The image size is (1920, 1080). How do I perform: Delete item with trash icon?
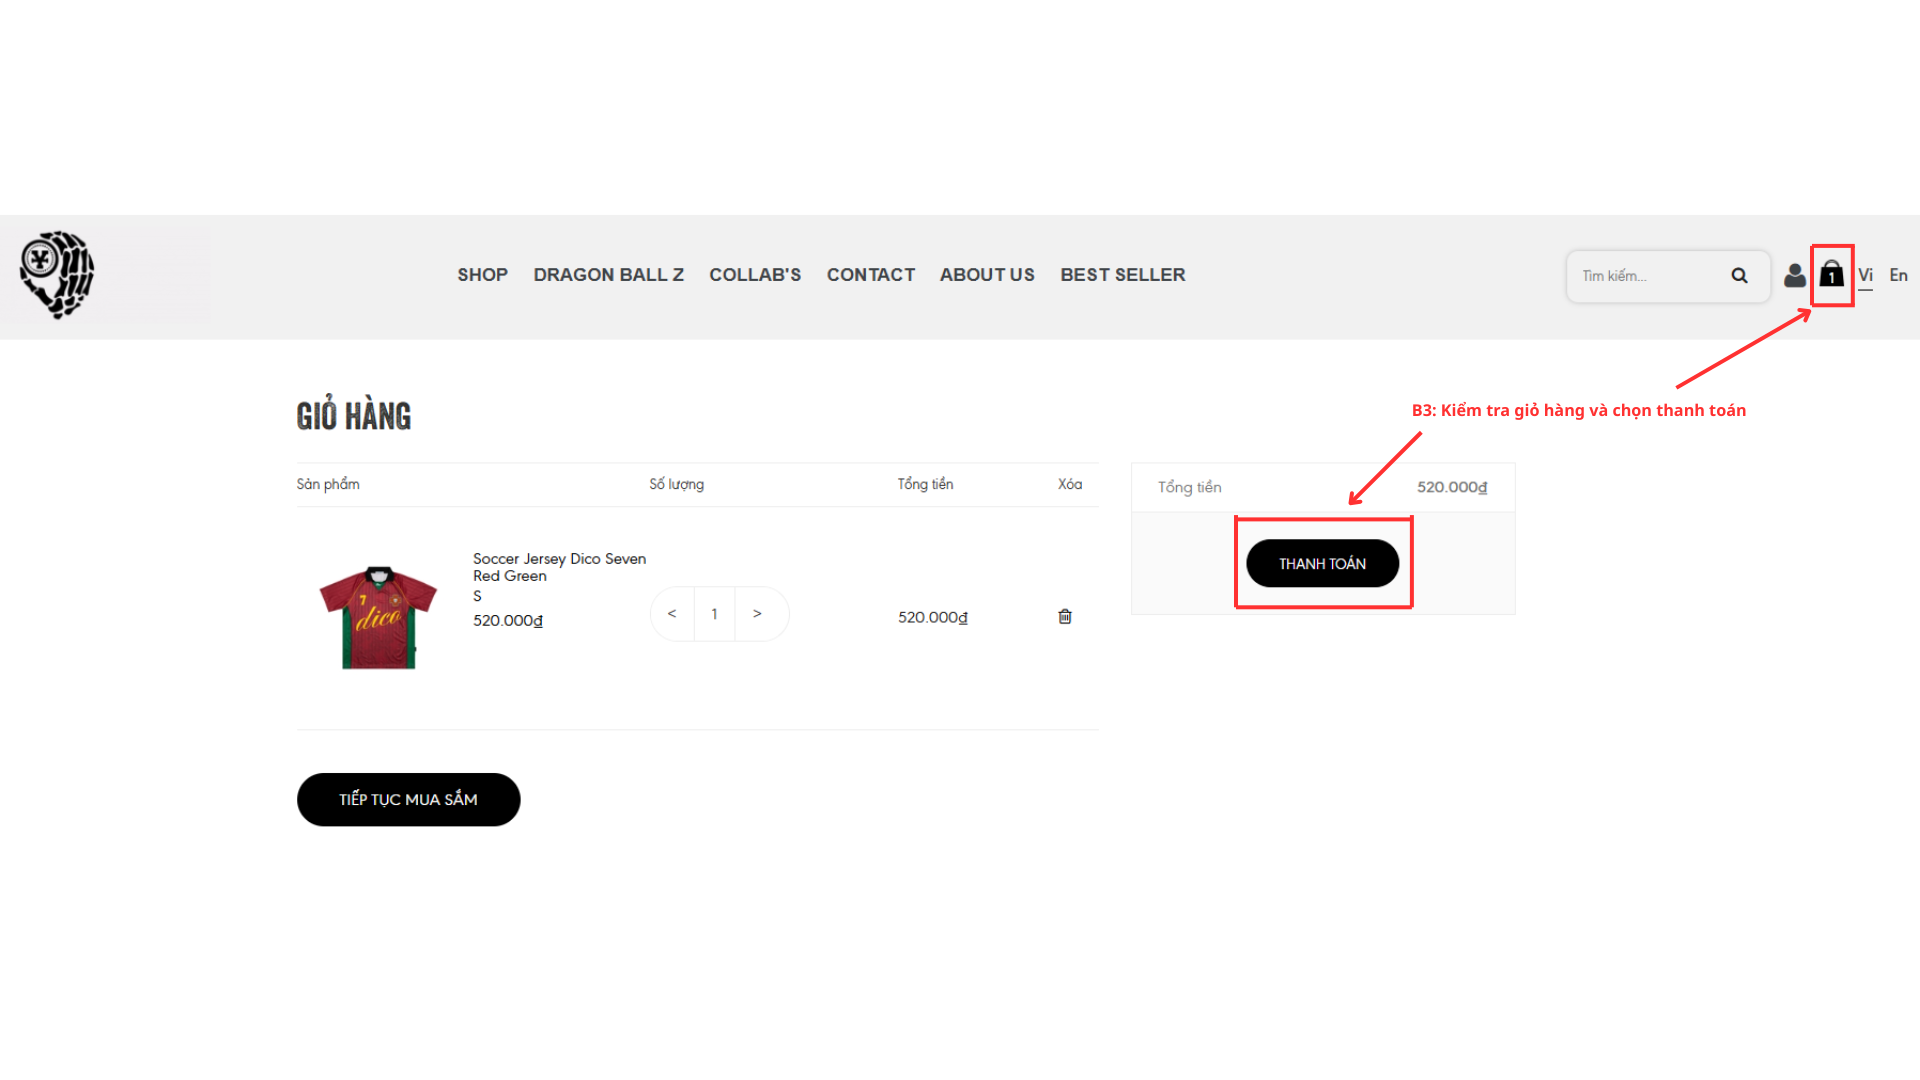[1065, 617]
